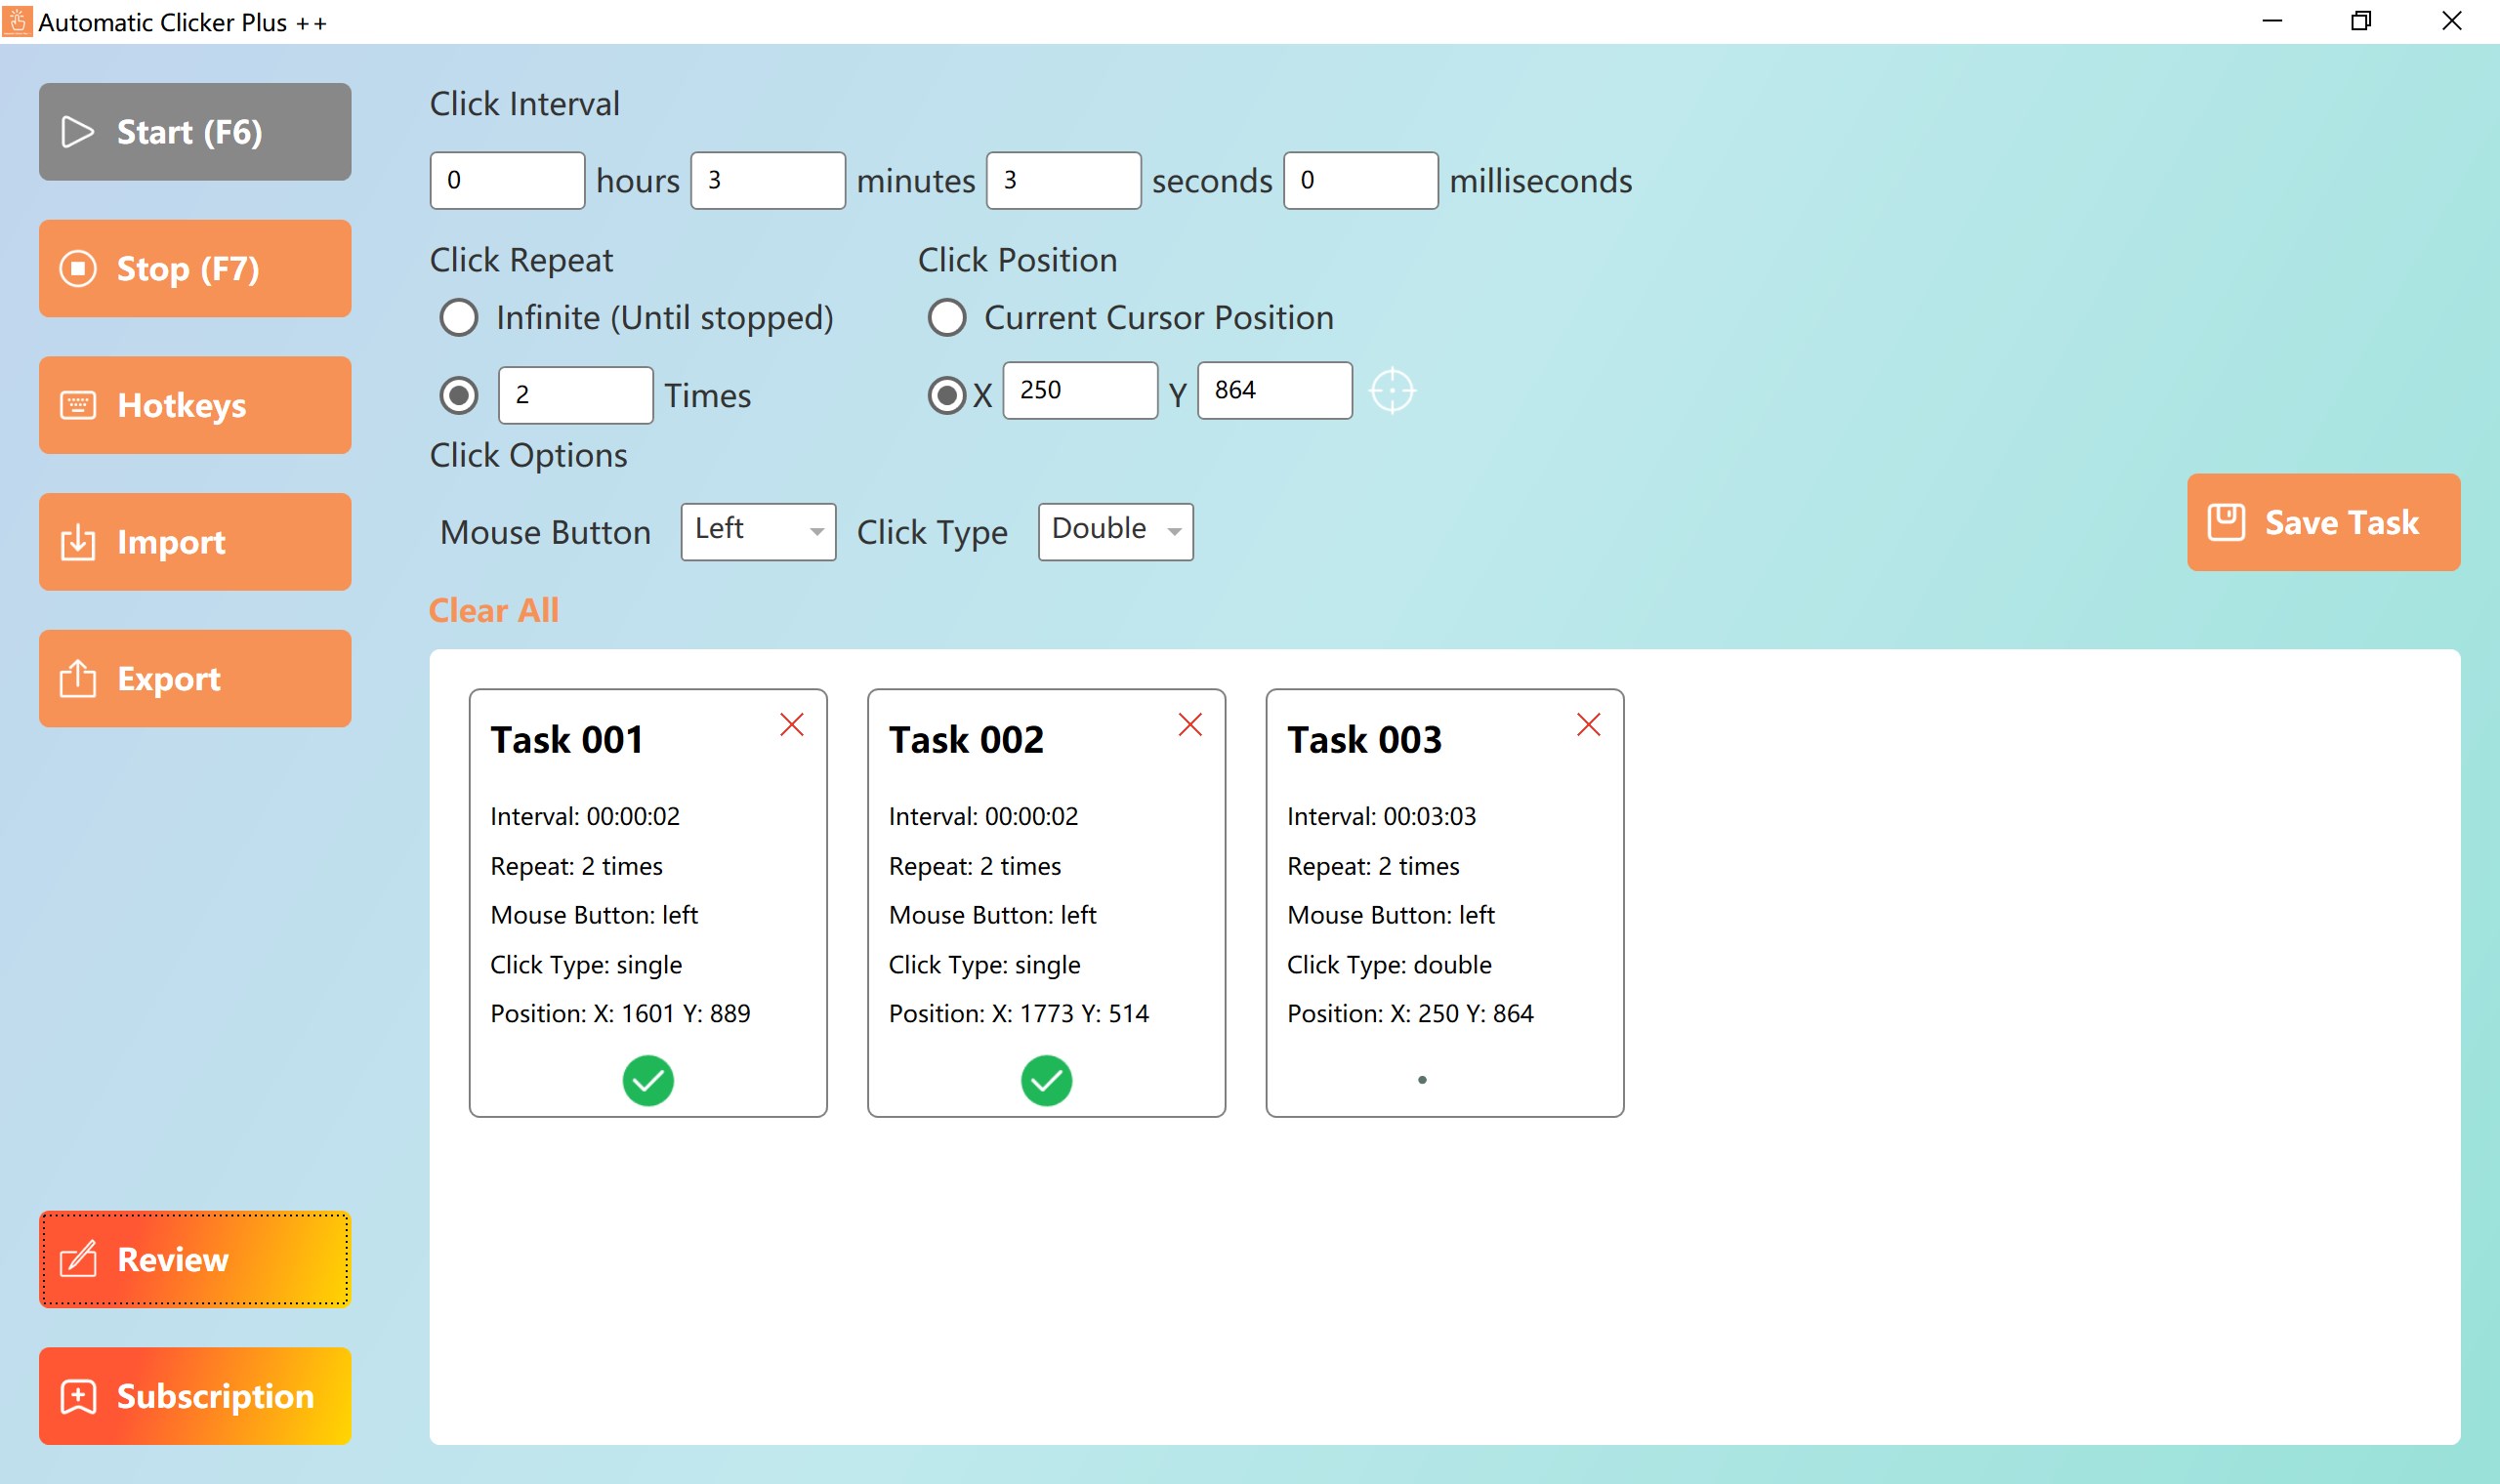
Task: Open the Mouse Button dropdown
Action: [758, 531]
